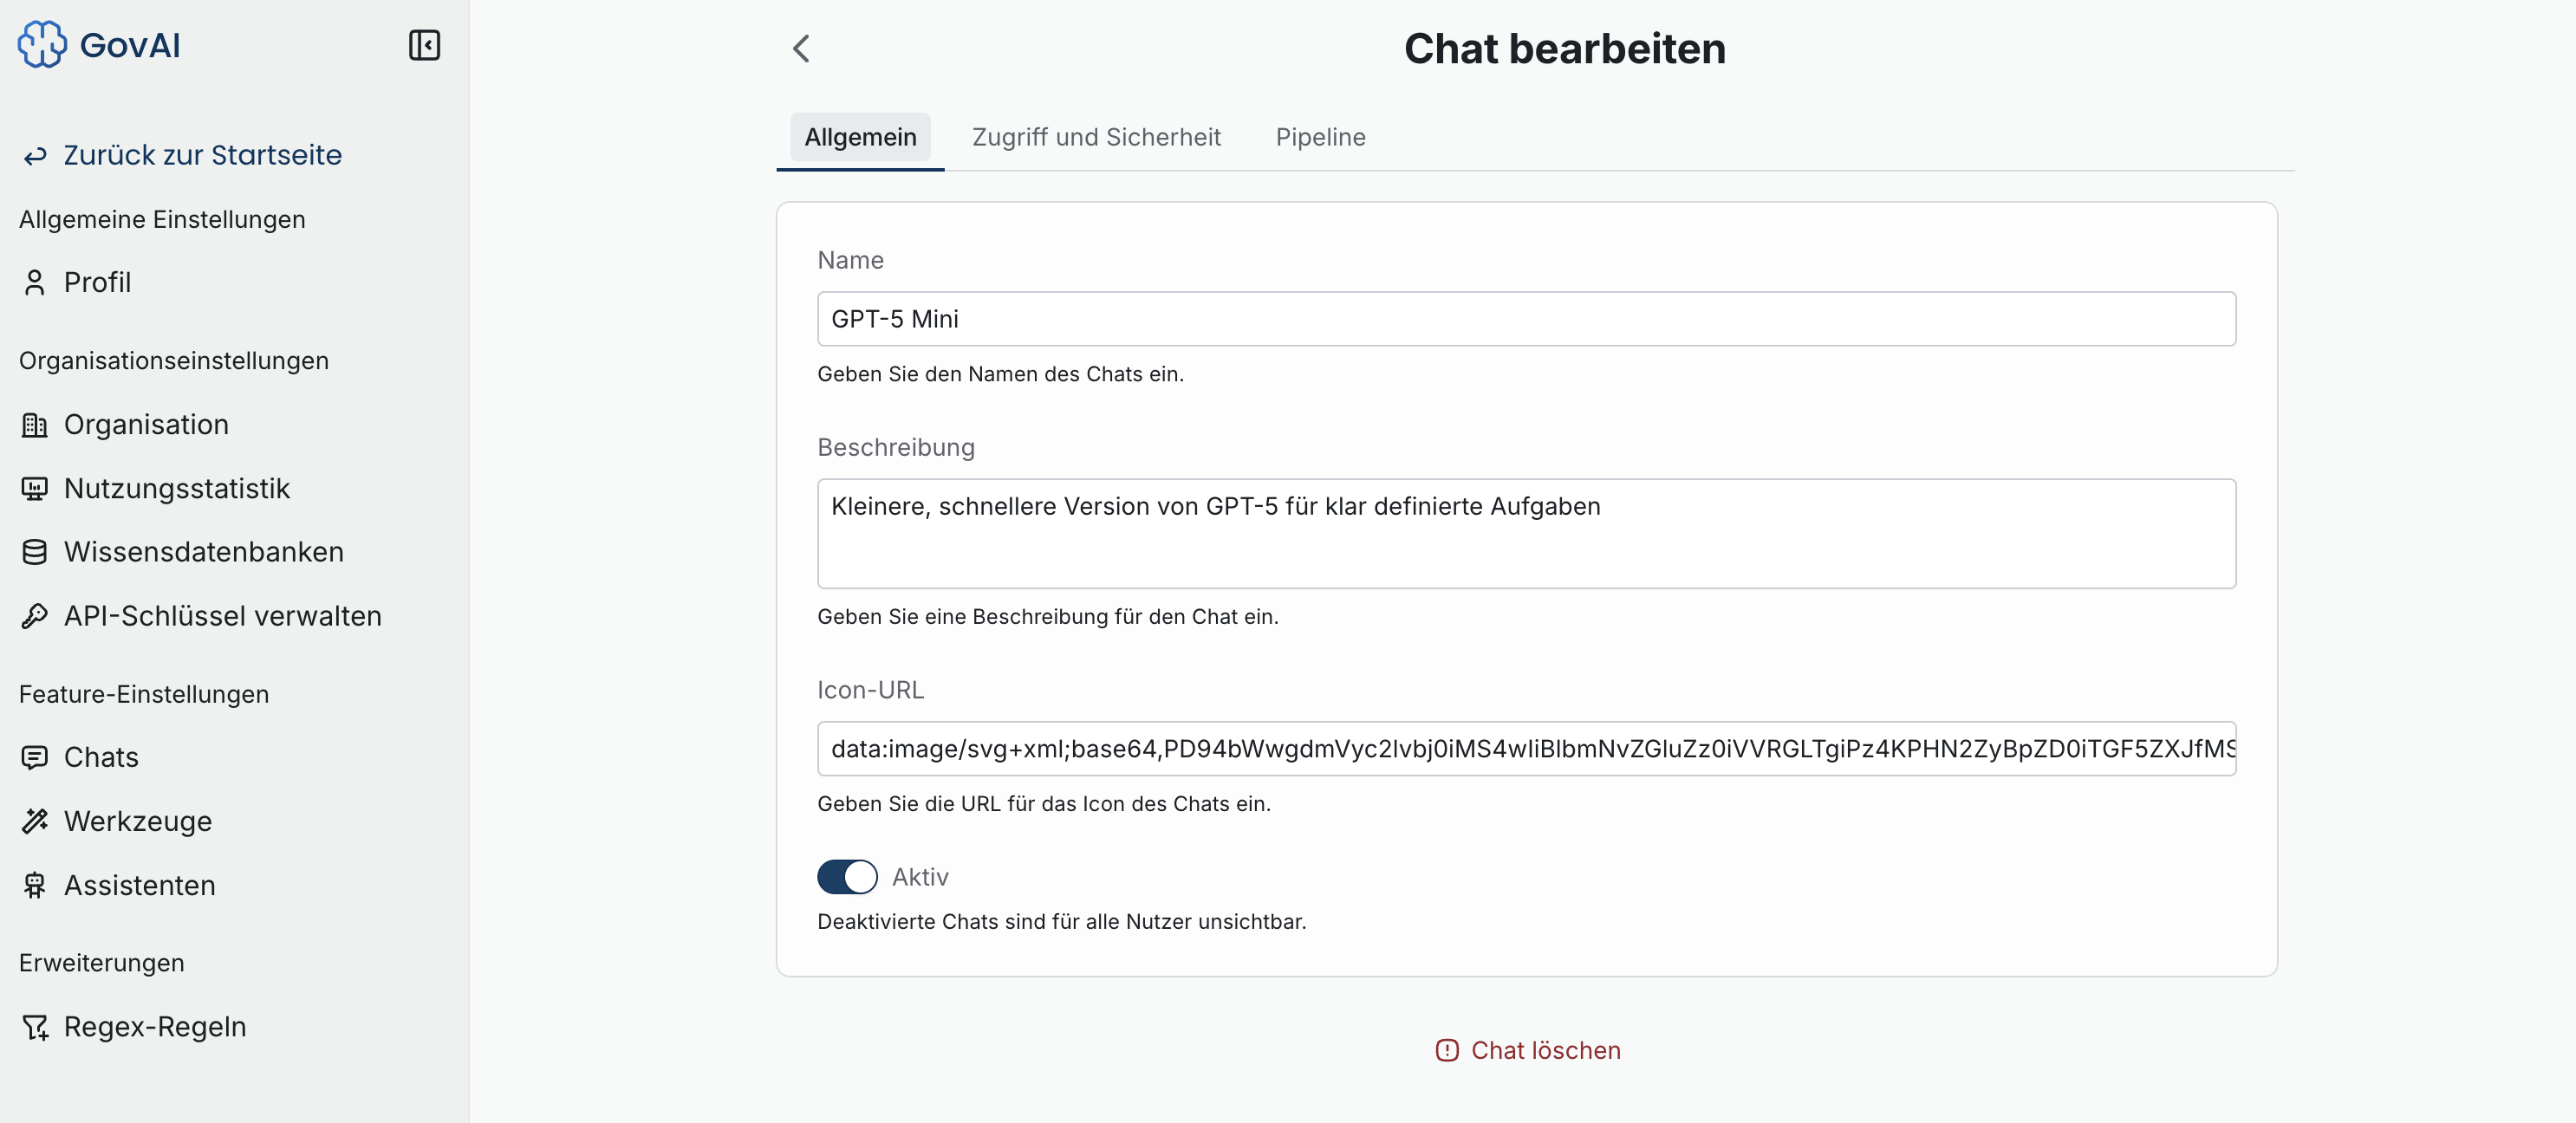Open the Pipeline tab
2576x1123 pixels.
point(1320,137)
